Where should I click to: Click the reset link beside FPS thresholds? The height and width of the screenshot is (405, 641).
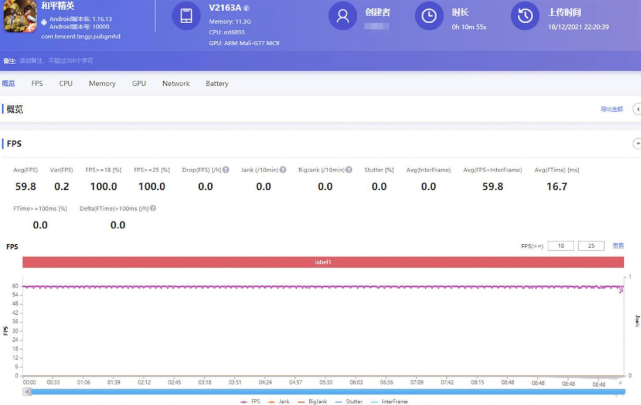[x=618, y=245]
